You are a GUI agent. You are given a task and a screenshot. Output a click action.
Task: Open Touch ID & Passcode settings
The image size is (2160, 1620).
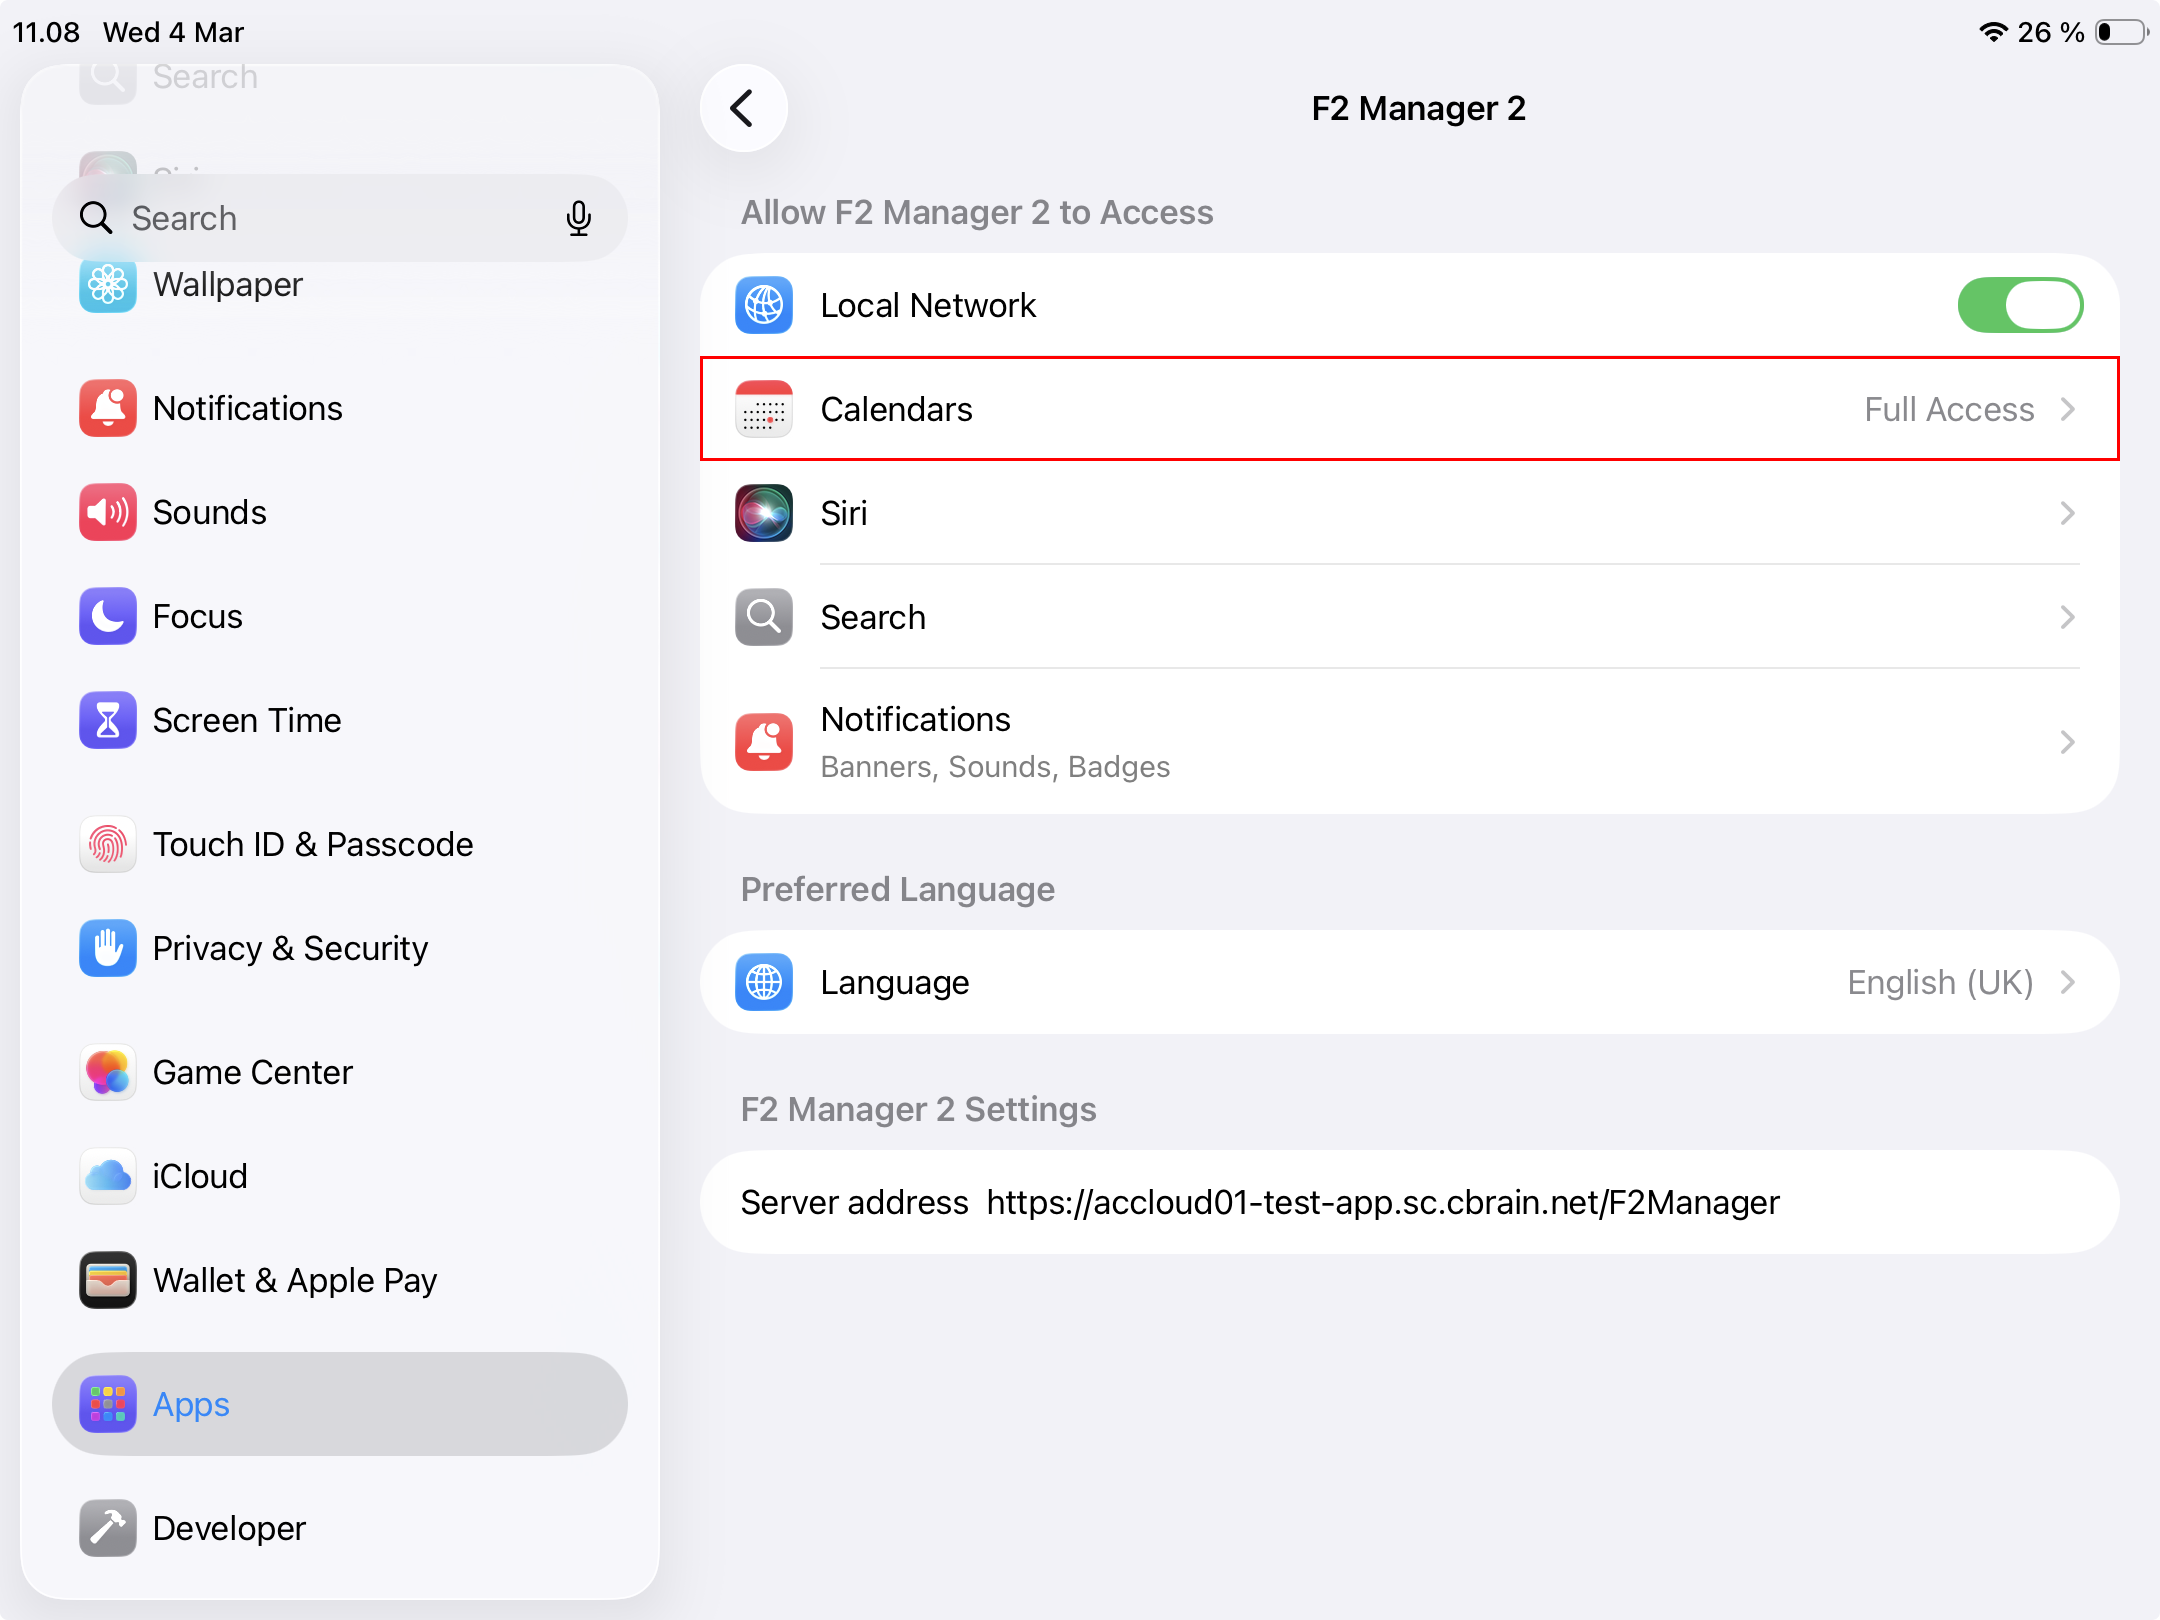340,844
